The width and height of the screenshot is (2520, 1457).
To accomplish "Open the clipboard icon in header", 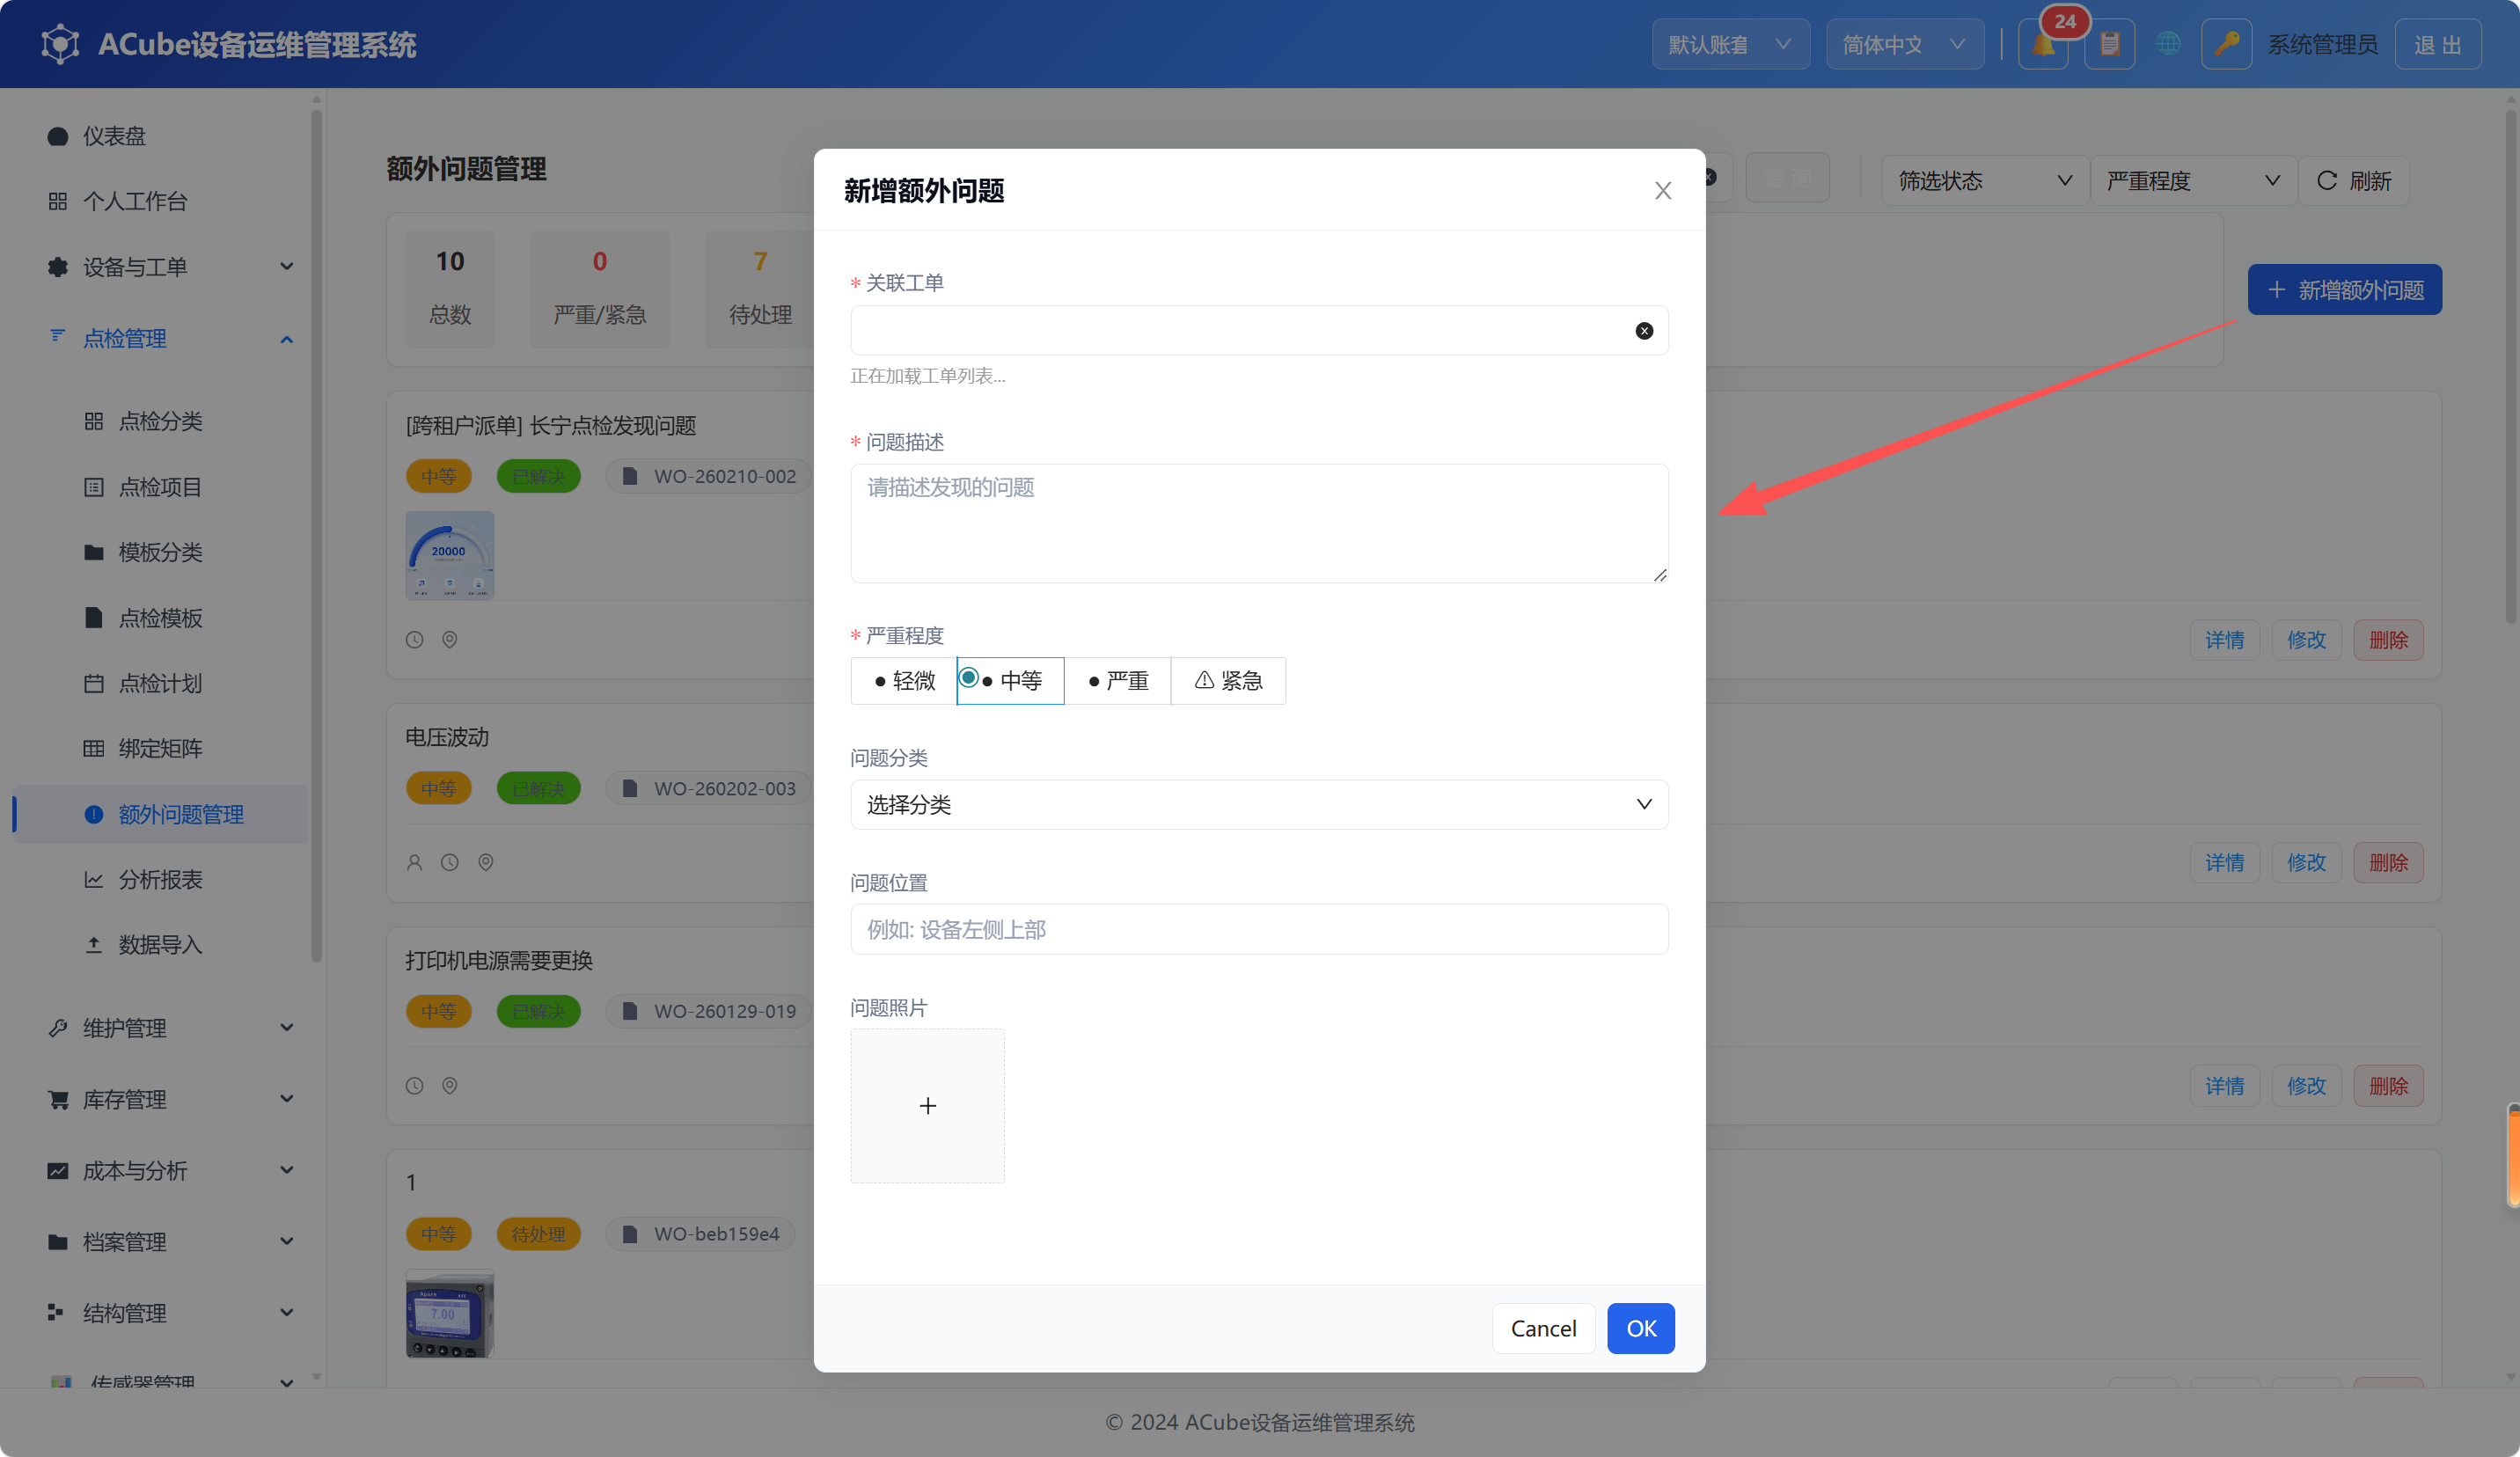I will point(2109,44).
